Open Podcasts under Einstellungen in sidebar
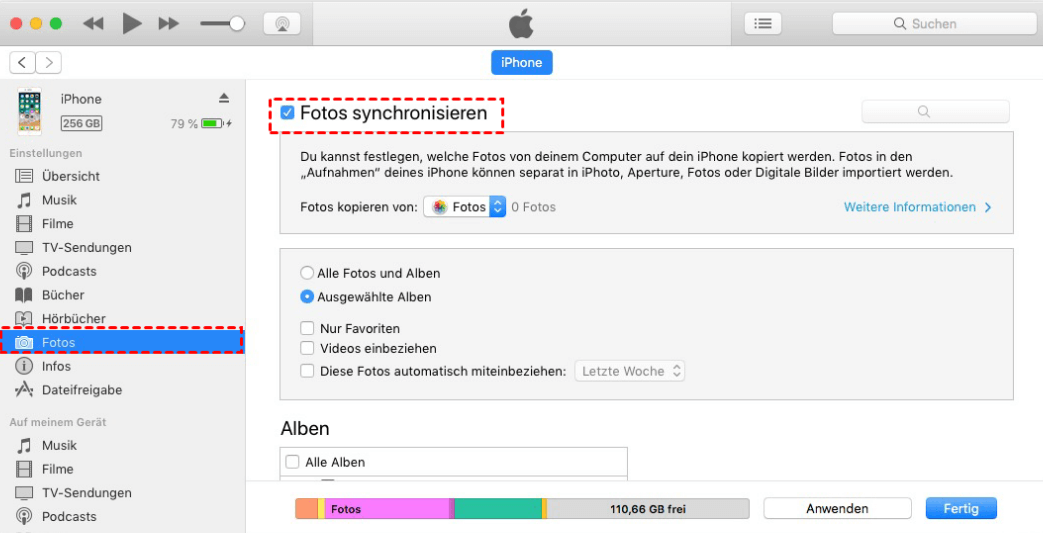1043x533 pixels. point(69,271)
